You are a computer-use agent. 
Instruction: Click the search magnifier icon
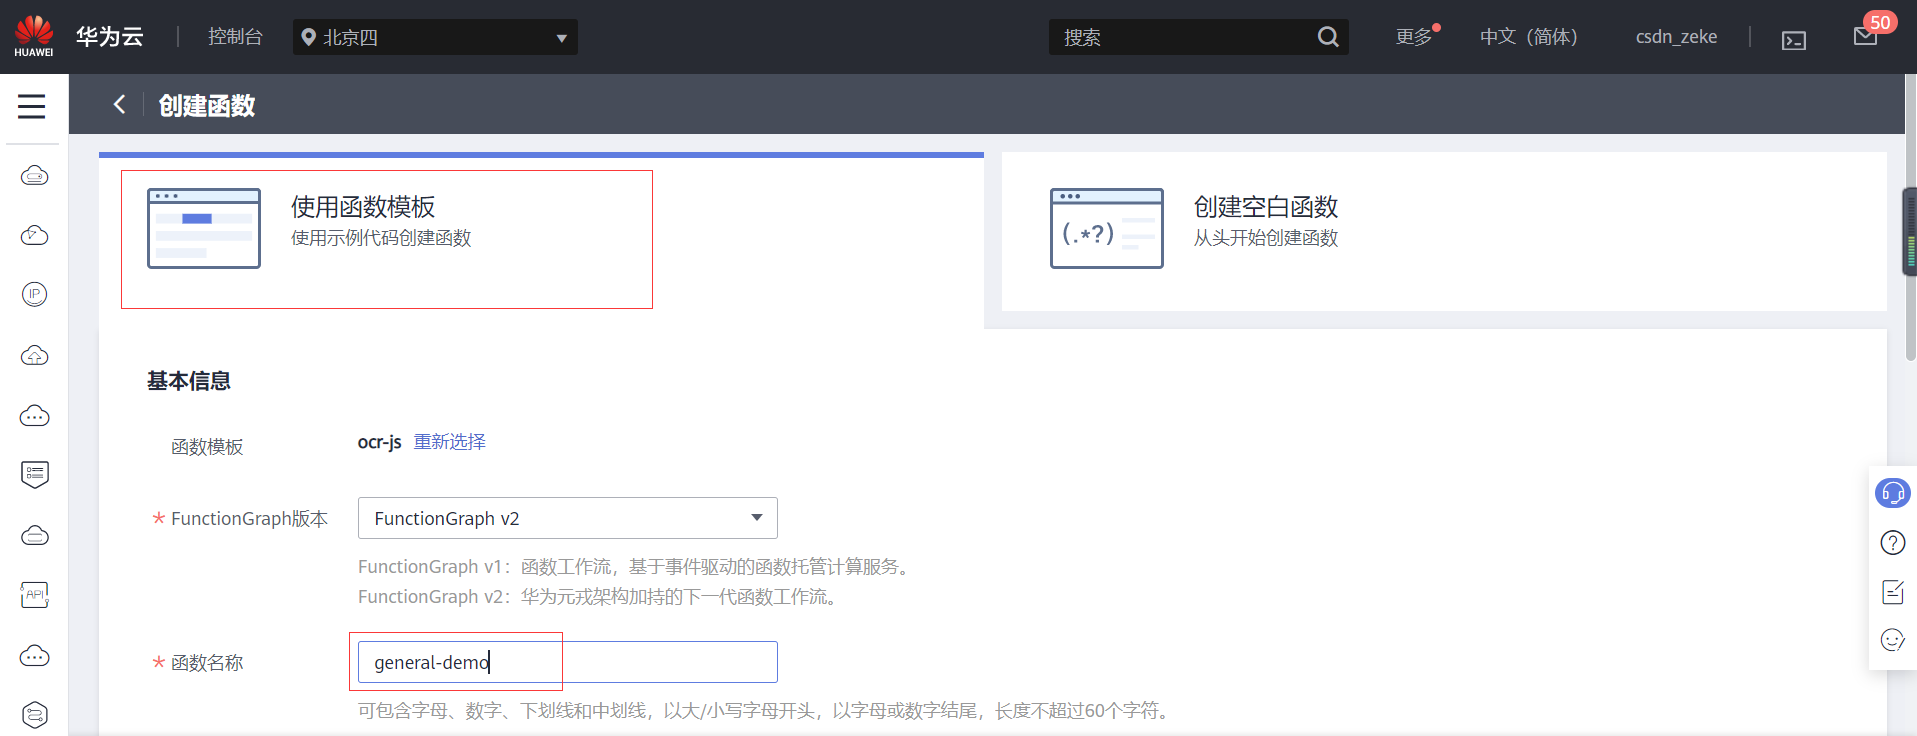(1328, 37)
